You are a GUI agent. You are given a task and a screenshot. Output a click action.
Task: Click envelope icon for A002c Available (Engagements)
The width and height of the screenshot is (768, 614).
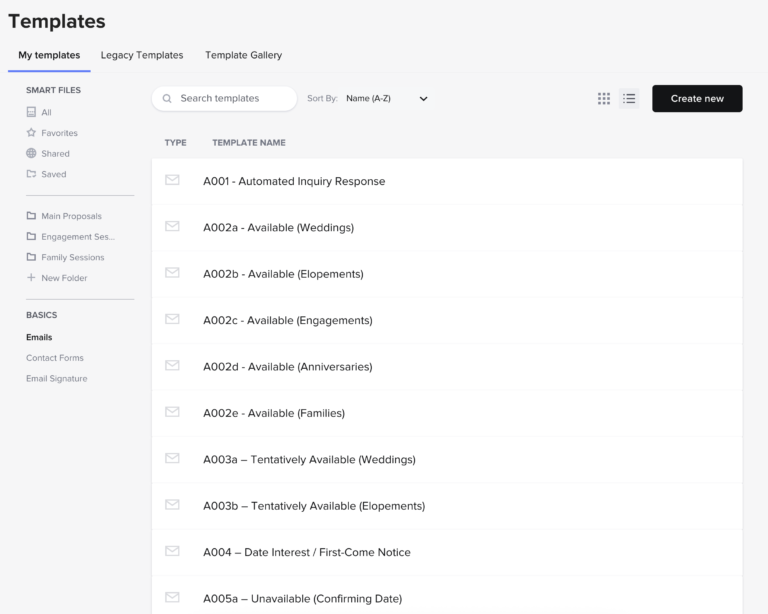[172, 319]
